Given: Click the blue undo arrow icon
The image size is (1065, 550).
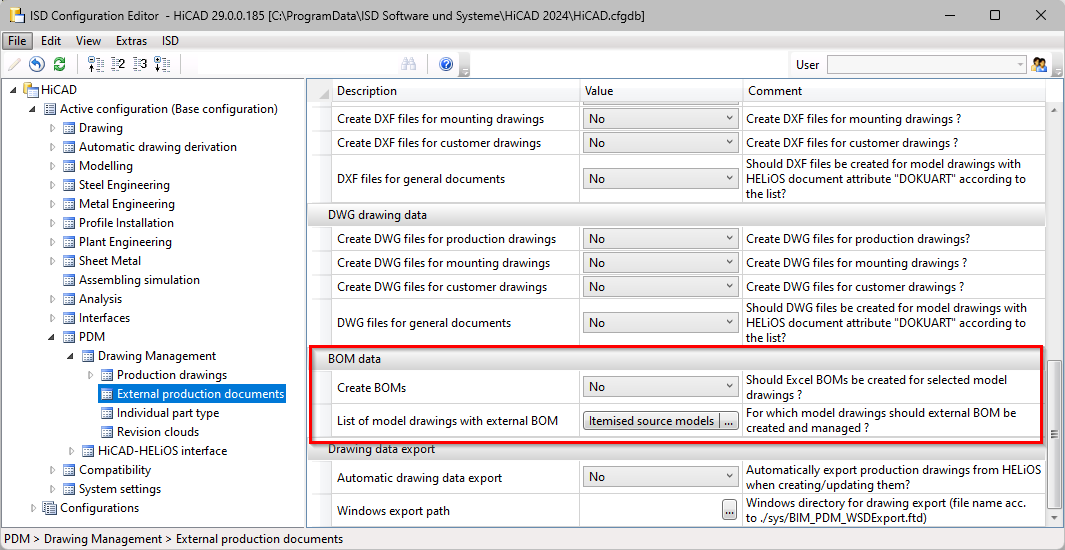Looking at the screenshot, I should coord(37,65).
